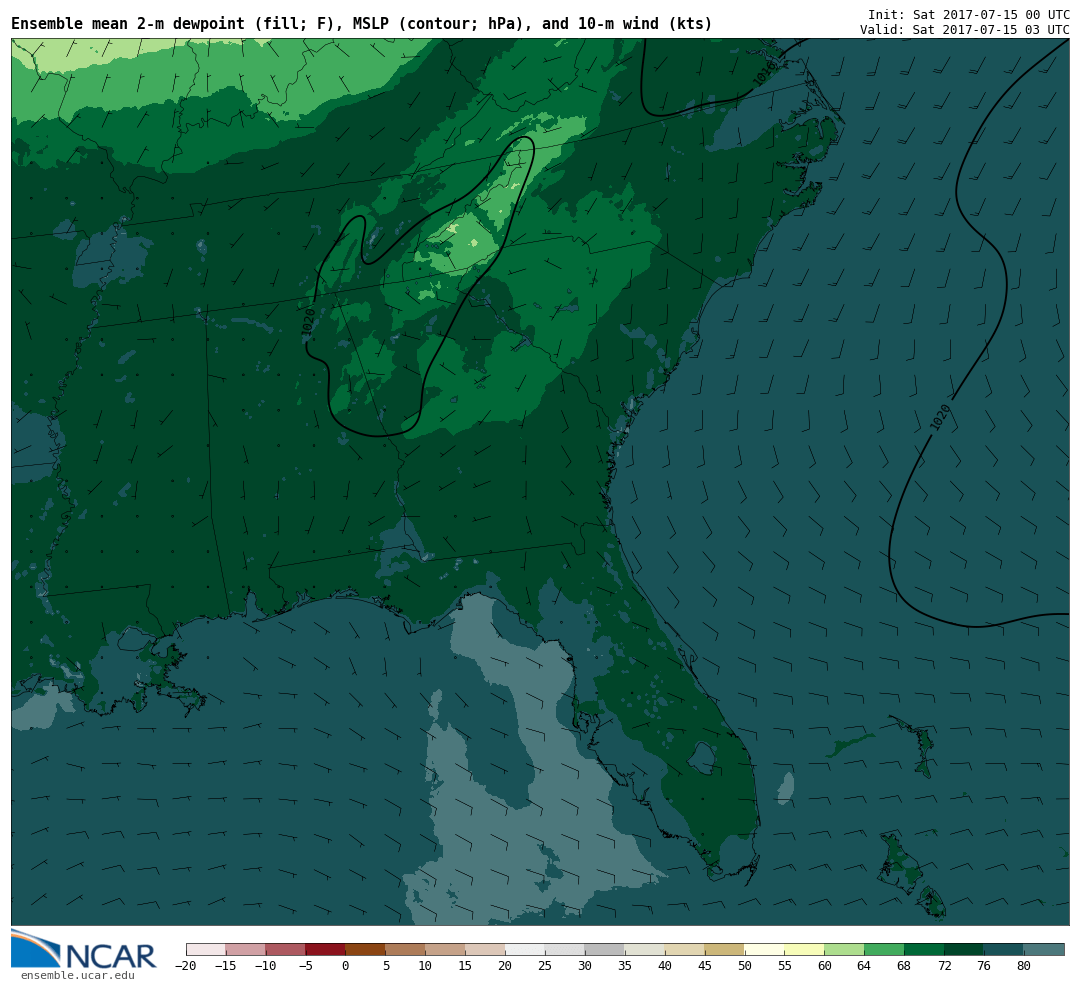Pick the tan swatch between 45 and 50
Image resolution: width=1080 pixels, height=988 pixels.
click(x=725, y=949)
